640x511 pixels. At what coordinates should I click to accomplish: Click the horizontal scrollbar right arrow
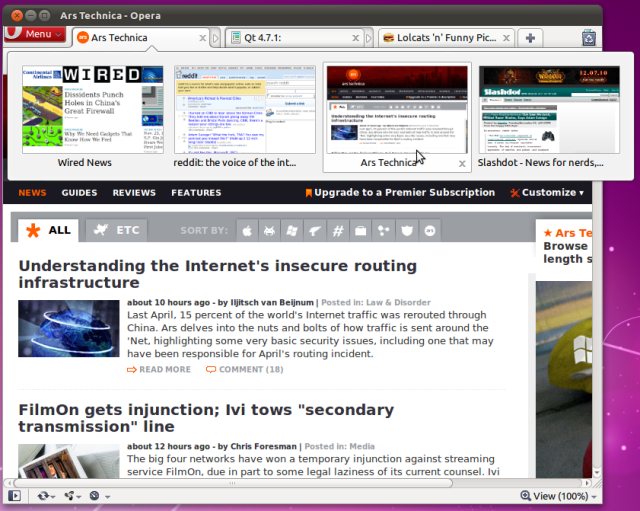click(587, 483)
